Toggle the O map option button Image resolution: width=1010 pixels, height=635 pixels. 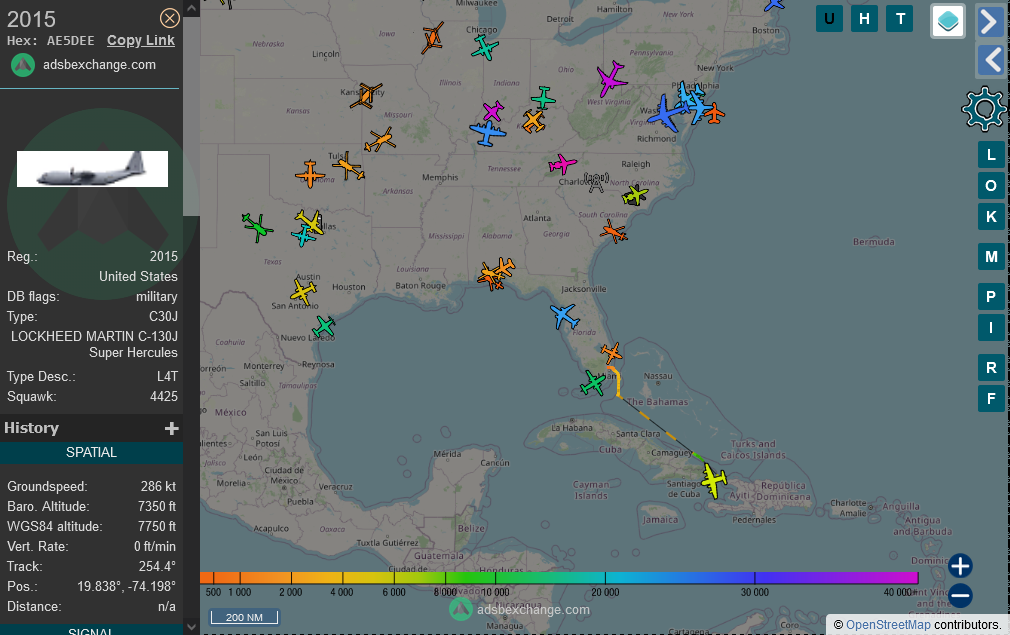pyautogui.click(x=991, y=185)
